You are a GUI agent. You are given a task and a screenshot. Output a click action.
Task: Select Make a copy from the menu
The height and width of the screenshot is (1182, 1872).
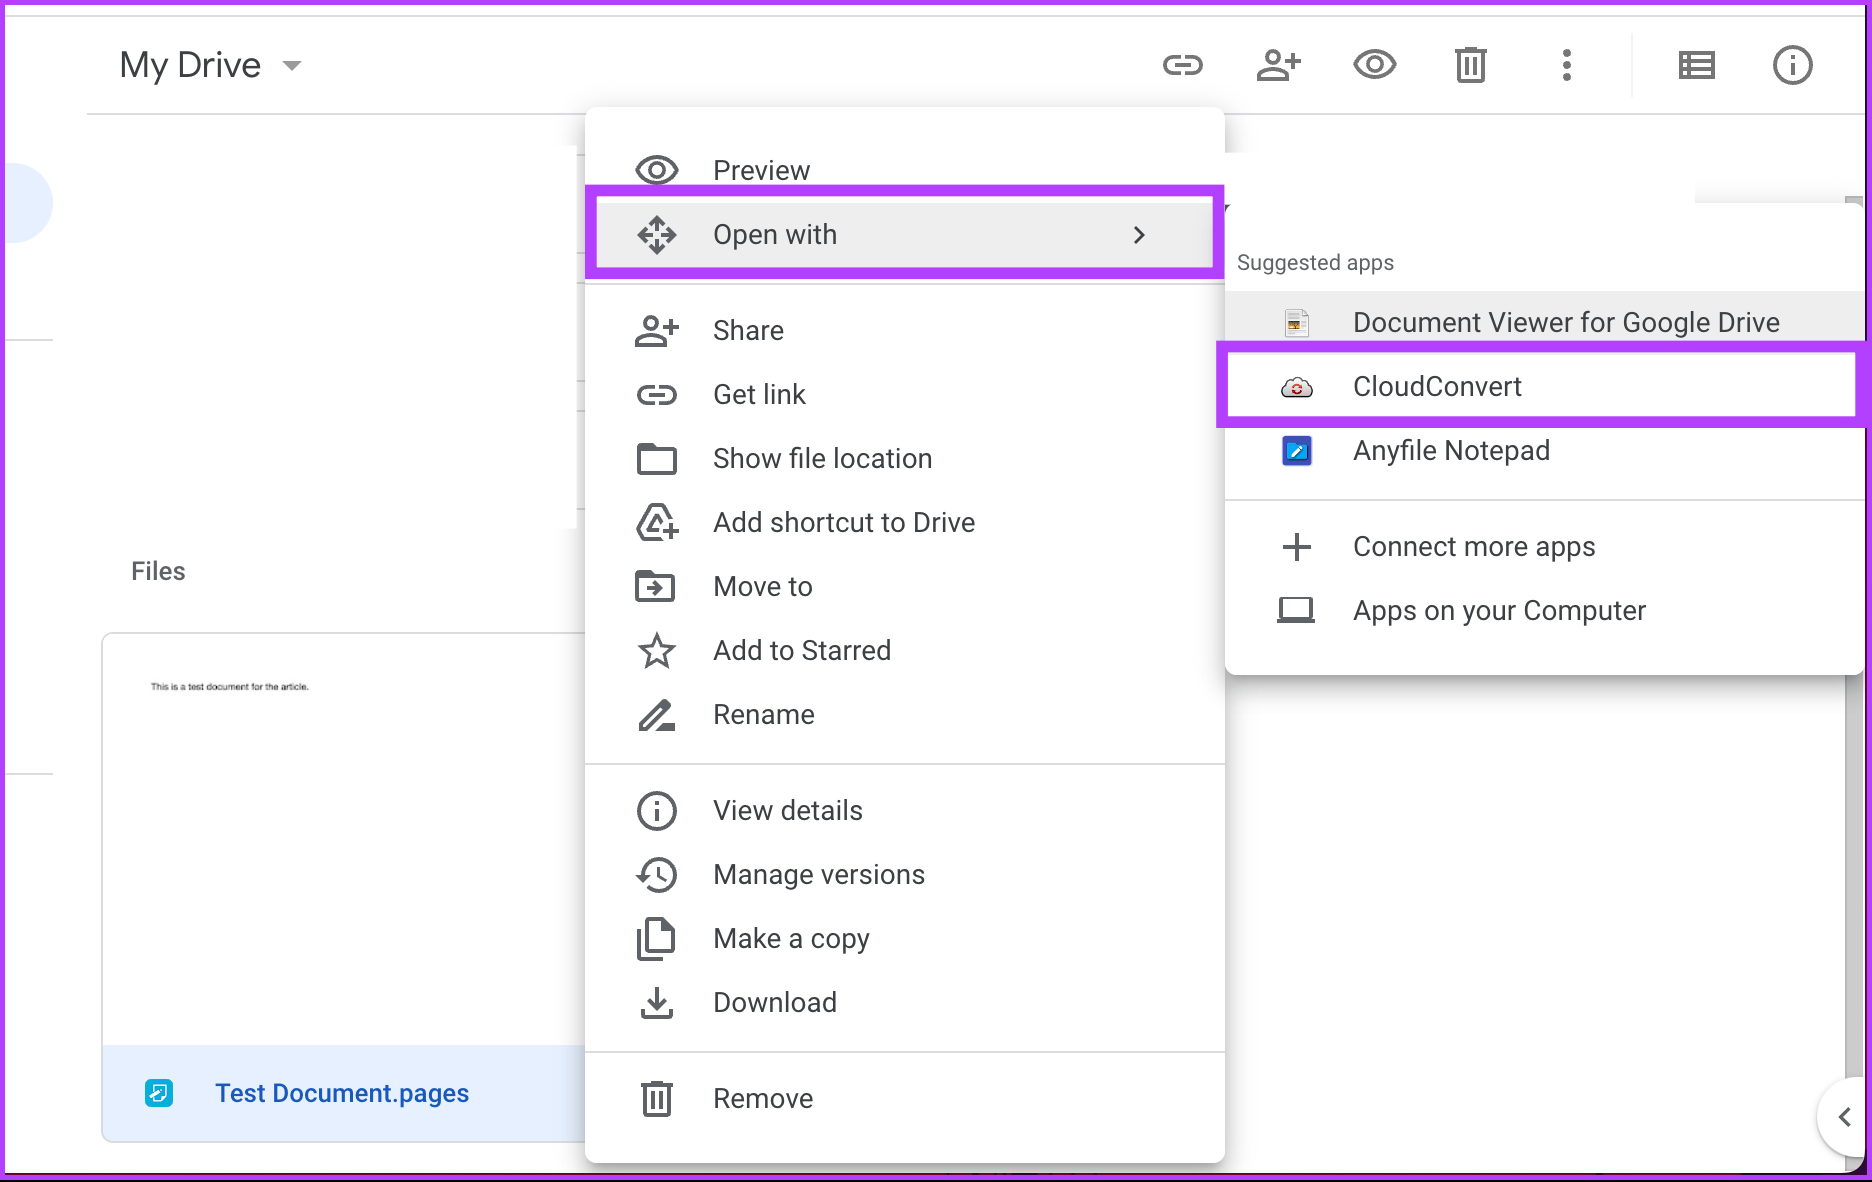click(791, 938)
